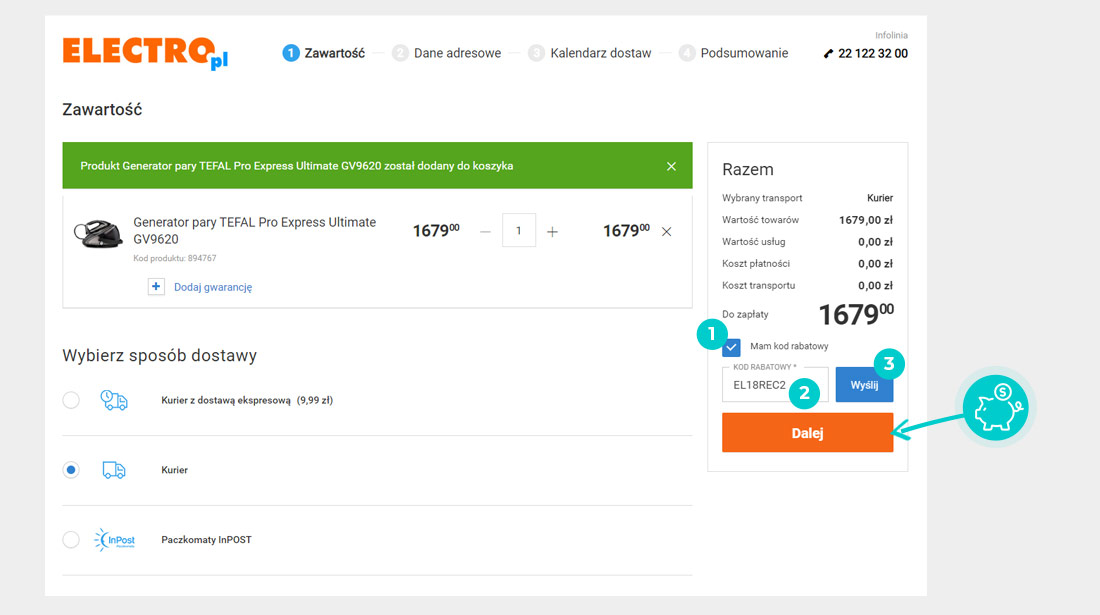Remove the TEFAL steam generator from the cart
Viewport: 1100px width, 615px height.
(x=666, y=231)
